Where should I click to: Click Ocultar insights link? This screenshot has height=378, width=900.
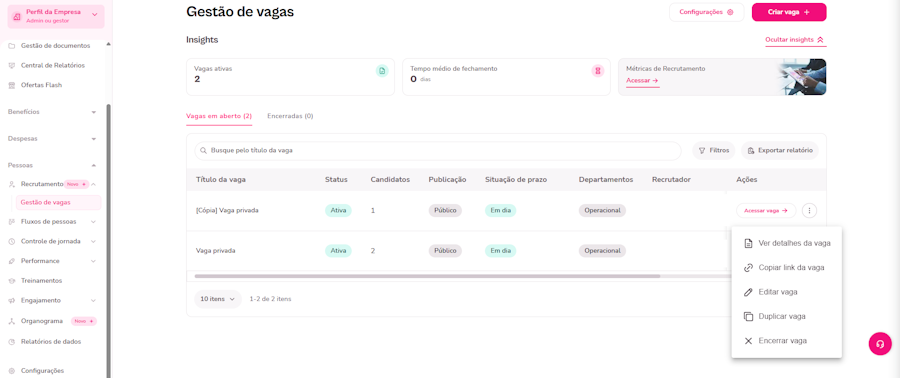pyautogui.click(x=796, y=40)
